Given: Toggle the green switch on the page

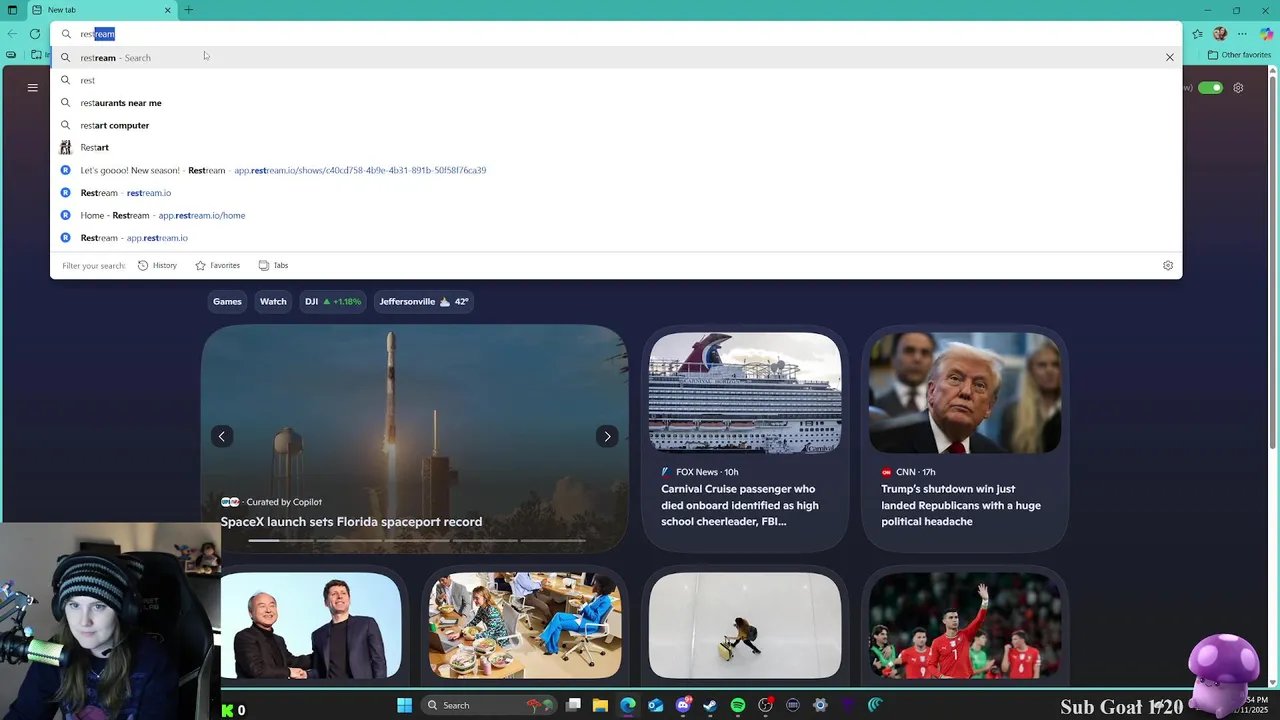Looking at the screenshot, I should coord(1210,88).
